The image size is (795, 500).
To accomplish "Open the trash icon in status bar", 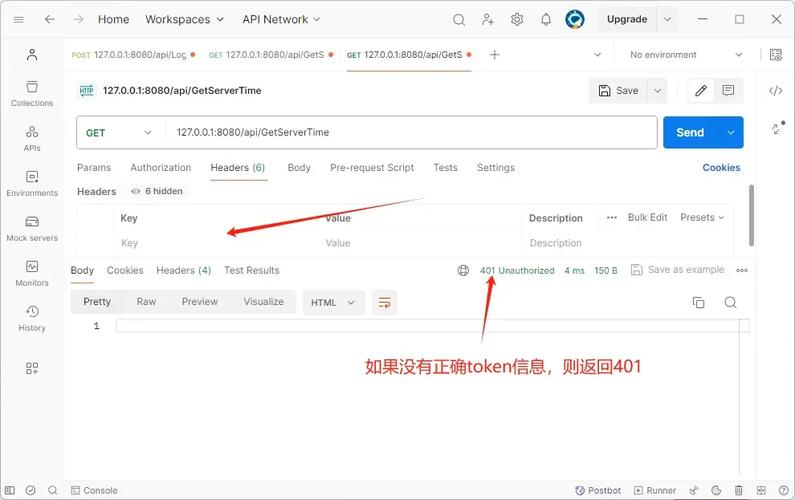I will pos(739,490).
